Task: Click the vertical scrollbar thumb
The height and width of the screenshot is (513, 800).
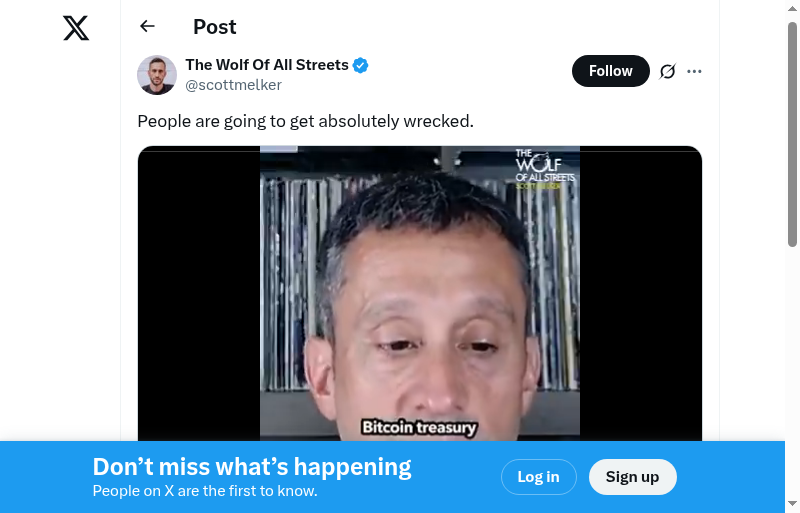Action: [792, 135]
